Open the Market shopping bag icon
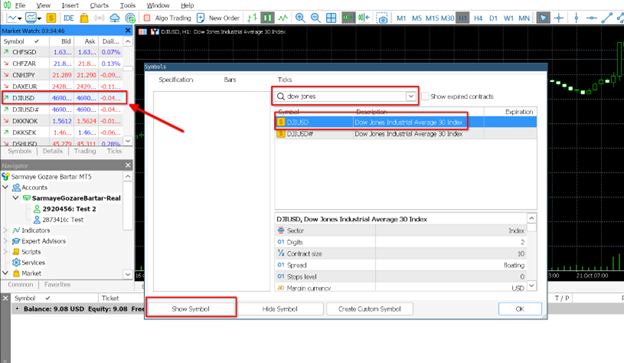This screenshot has height=363, width=624. tap(84, 18)
